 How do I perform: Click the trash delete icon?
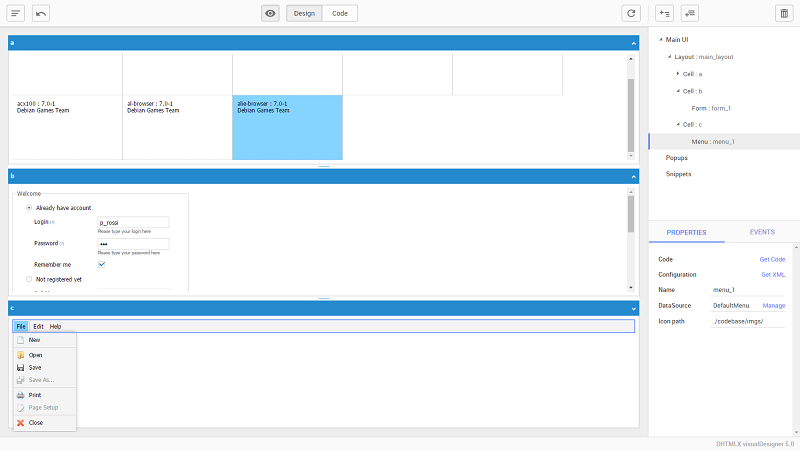783,13
